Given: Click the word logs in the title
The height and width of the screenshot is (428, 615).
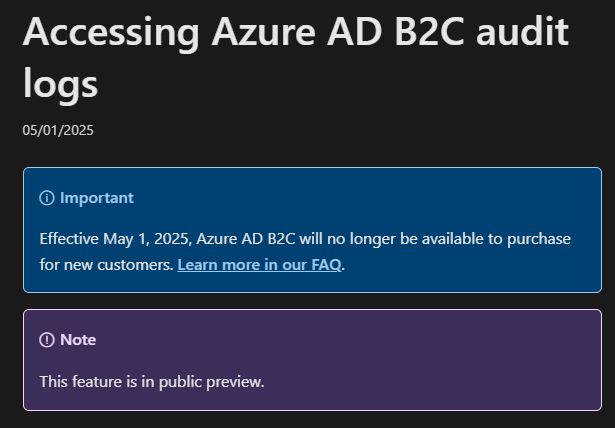Looking at the screenshot, I should (60, 84).
